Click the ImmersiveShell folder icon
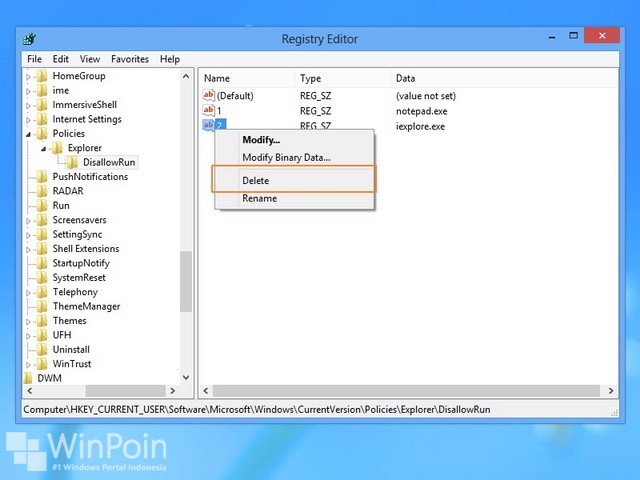The height and width of the screenshot is (480, 640). pos(42,105)
